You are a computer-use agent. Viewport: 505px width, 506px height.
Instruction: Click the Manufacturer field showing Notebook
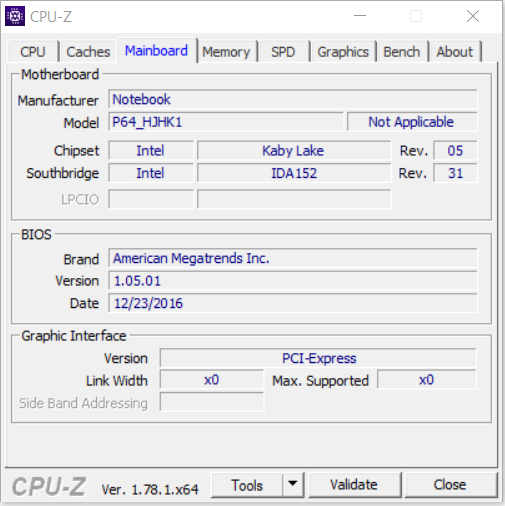click(293, 99)
